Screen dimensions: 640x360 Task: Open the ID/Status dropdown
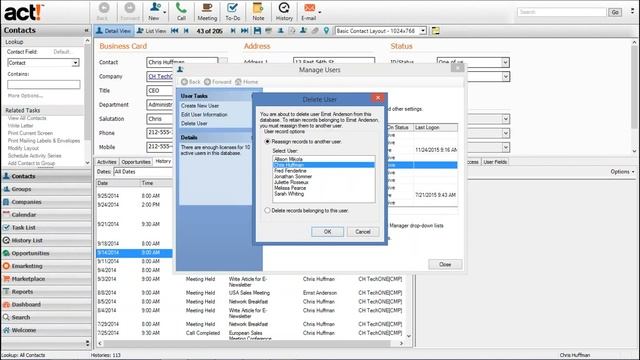pyautogui.click(x=505, y=62)
